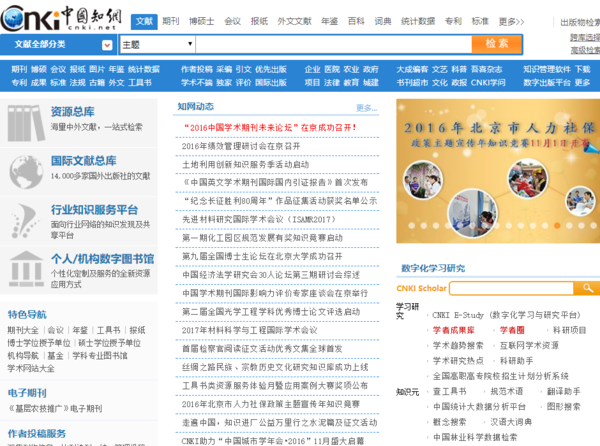Switch to the 统计数据 tab
600x446 pixels.
tap(418, 21)
